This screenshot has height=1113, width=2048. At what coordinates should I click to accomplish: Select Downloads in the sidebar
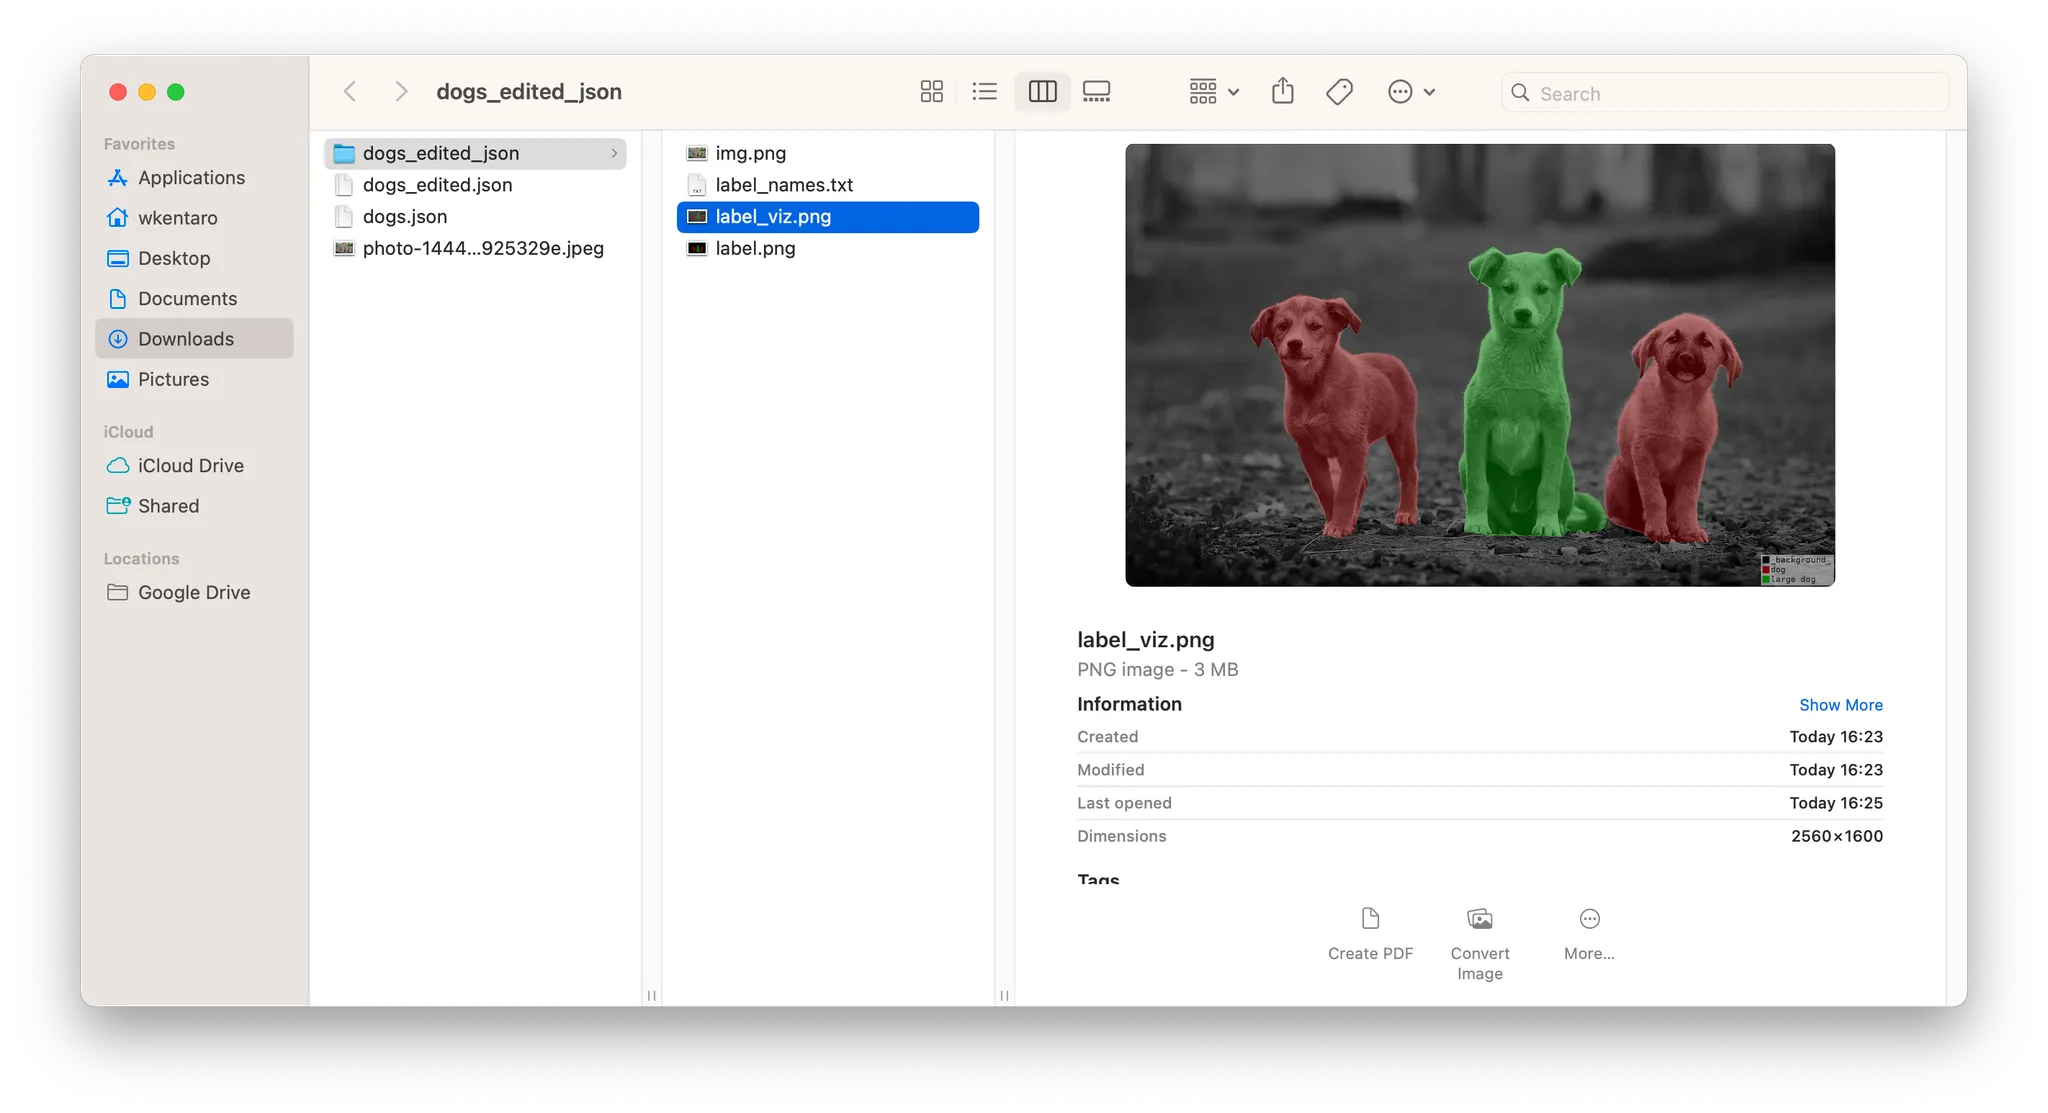(194, 339)
